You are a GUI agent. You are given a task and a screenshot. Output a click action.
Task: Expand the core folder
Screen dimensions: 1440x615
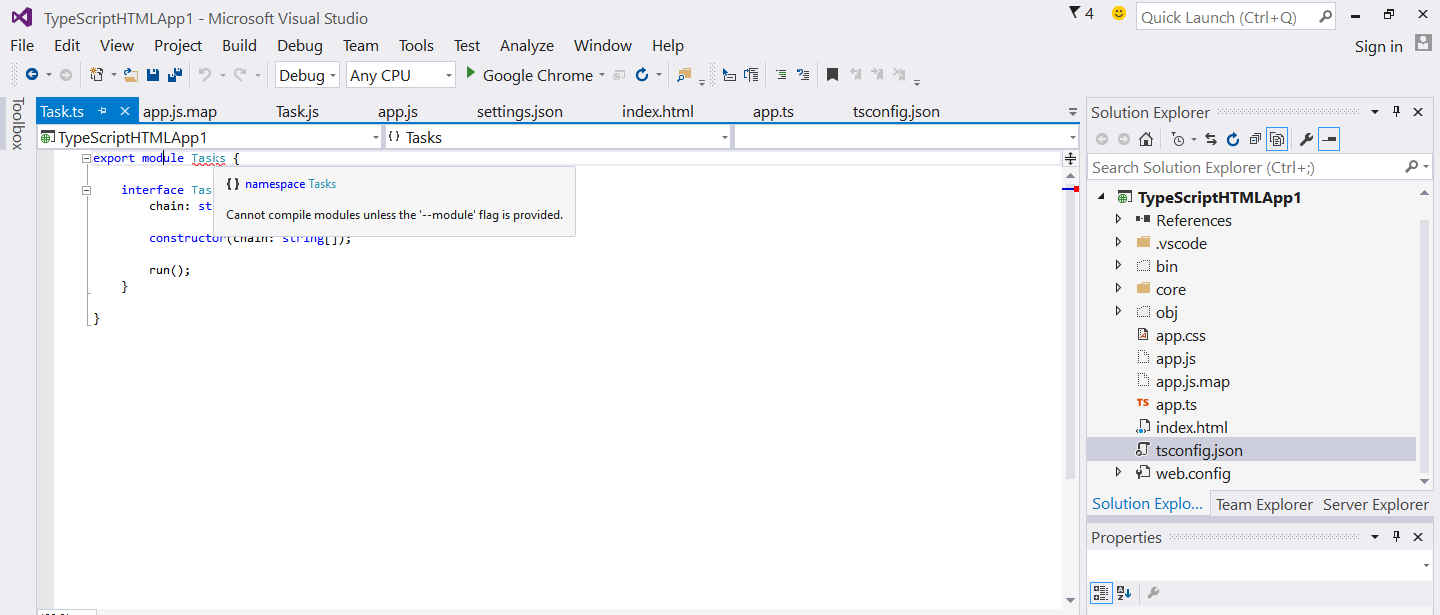click(x=1118, y=288)
